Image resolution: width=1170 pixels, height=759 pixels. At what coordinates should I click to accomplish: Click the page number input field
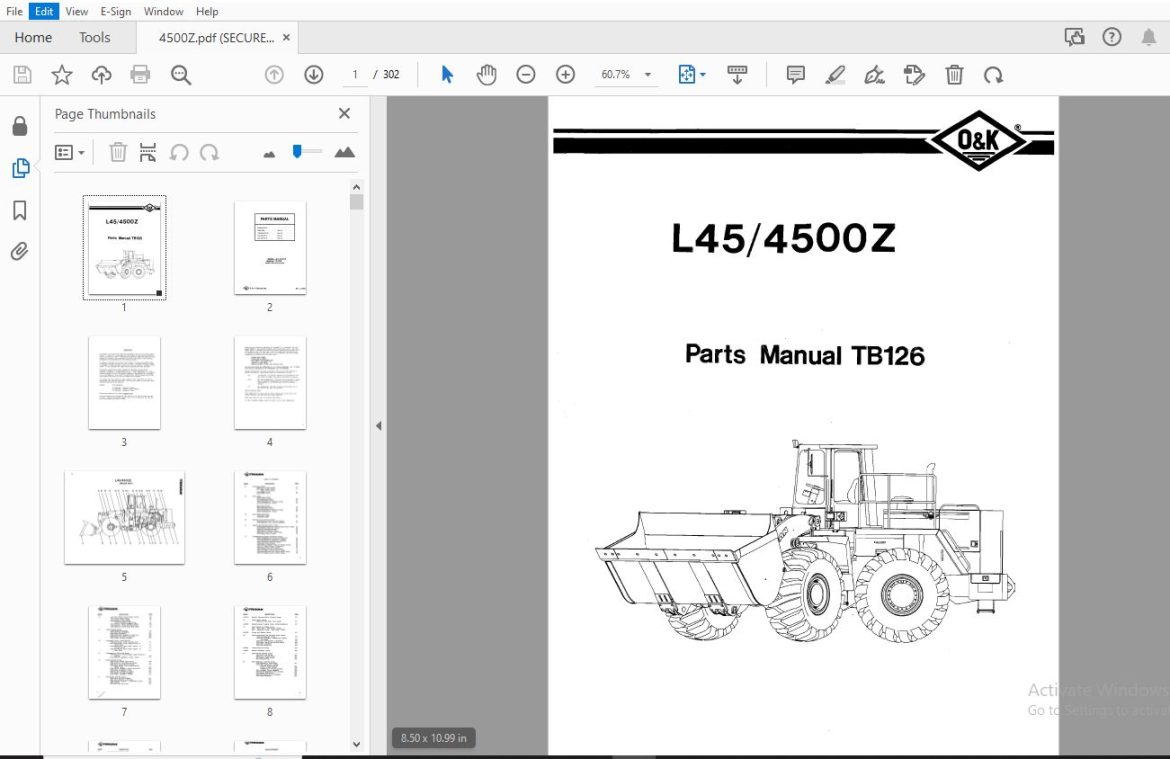(x=354, y=75)
